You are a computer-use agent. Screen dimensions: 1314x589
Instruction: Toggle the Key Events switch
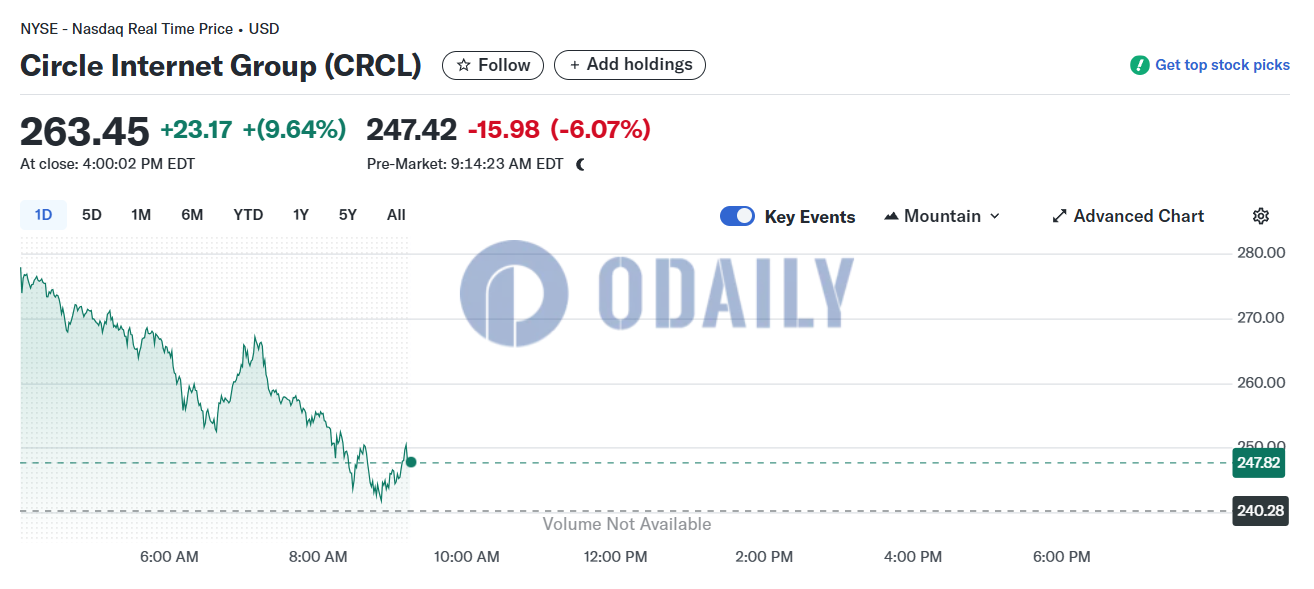coord(738,216)
